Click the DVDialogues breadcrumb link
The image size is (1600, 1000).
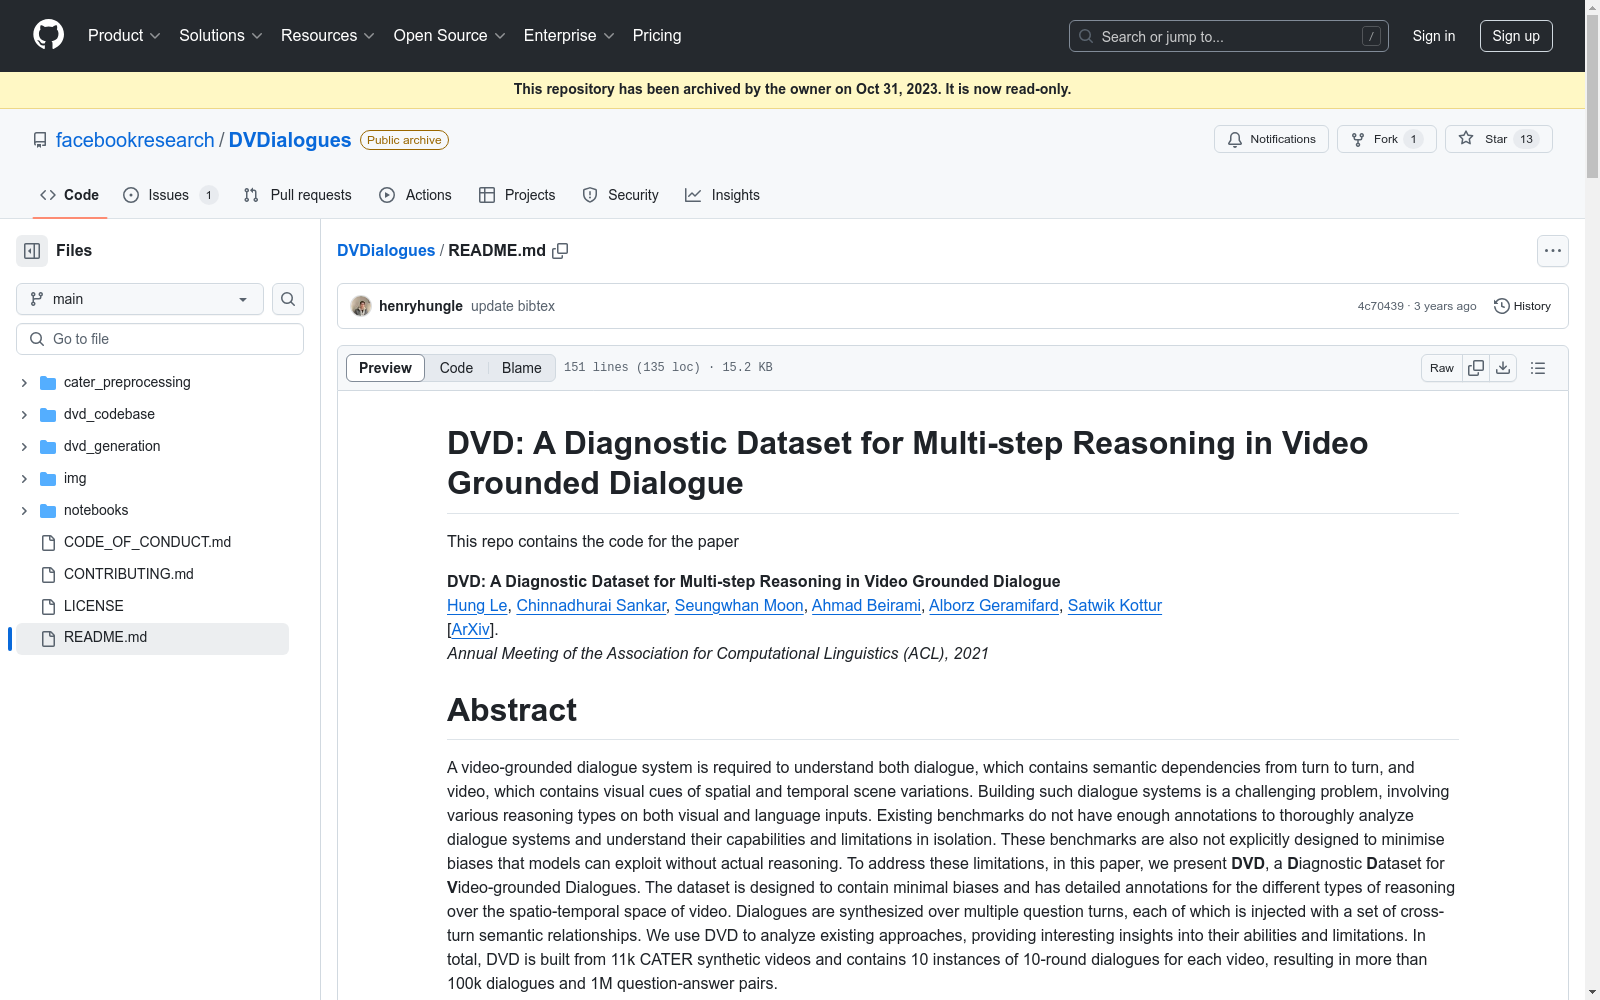(386, 251)
